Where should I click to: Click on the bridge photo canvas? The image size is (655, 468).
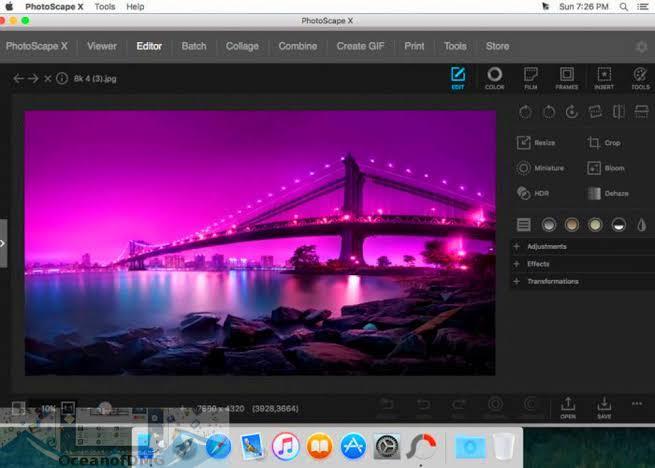coord(260,243)
